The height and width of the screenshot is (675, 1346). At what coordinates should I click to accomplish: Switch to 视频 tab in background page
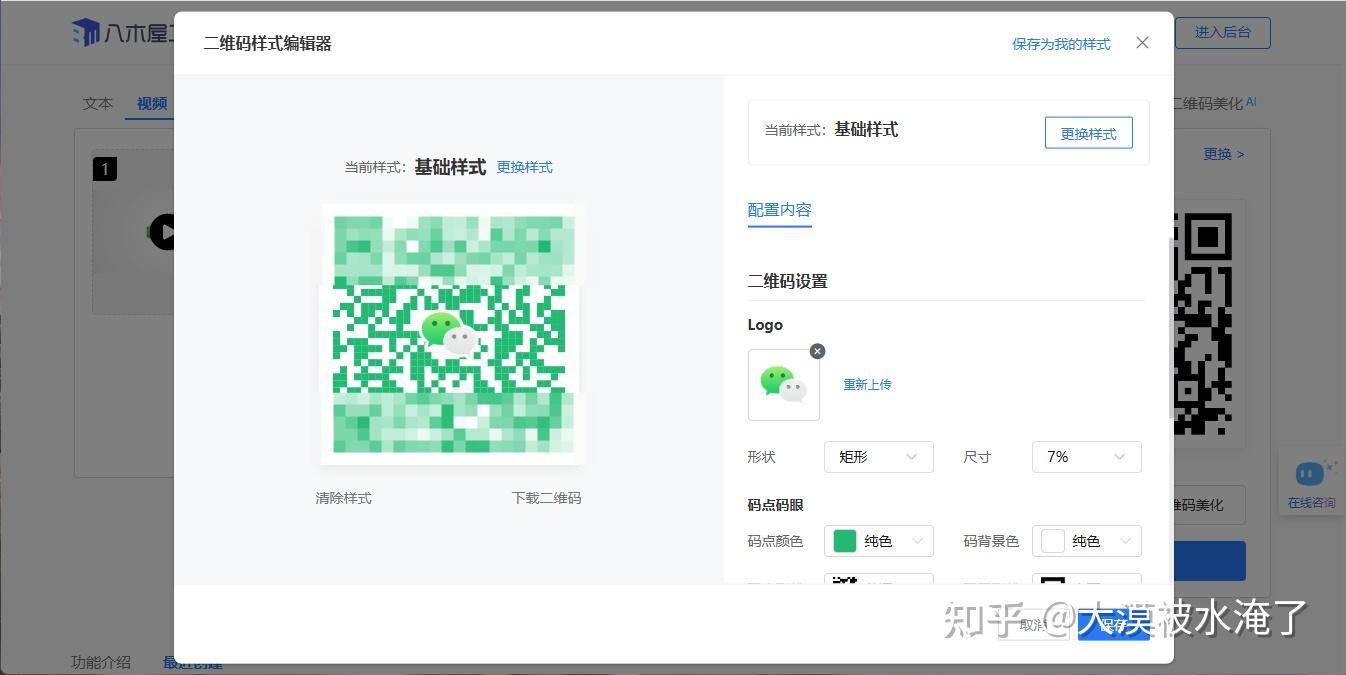click(x=151, y=104)
